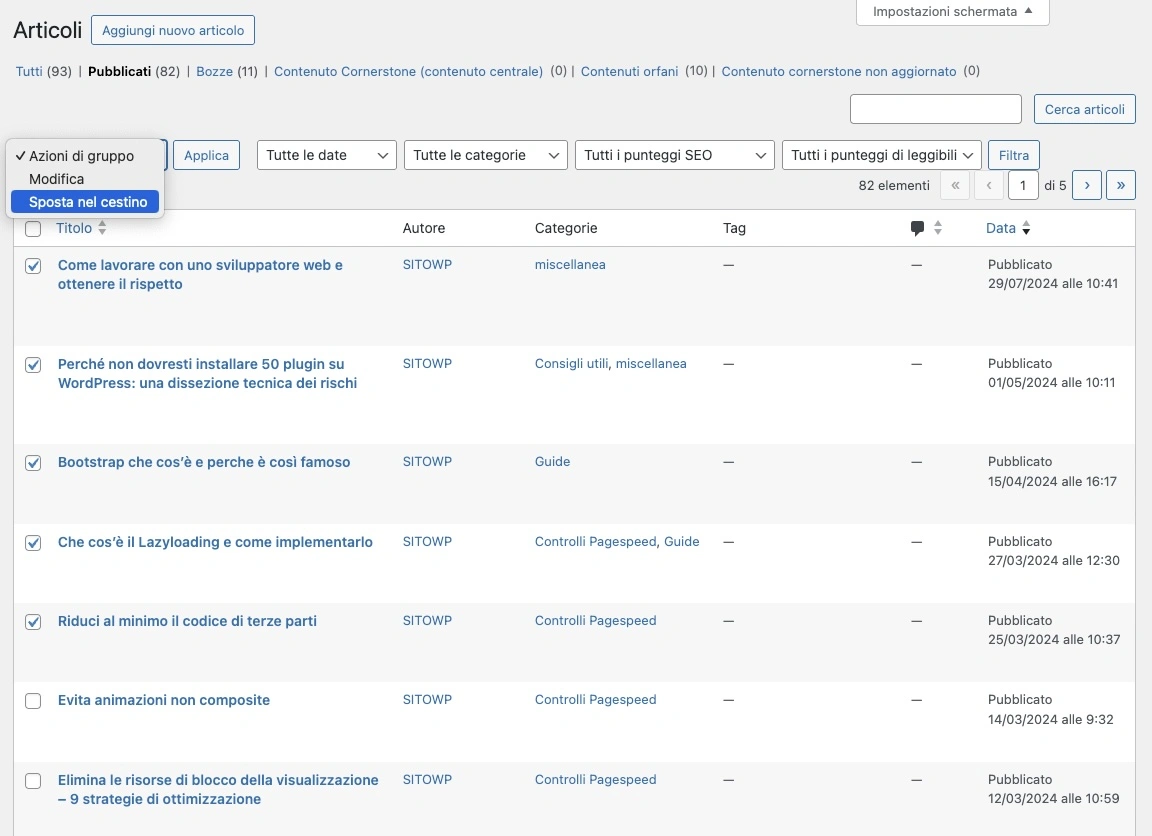Select "Modifica" in the bulk actions menu

point(57,178)
